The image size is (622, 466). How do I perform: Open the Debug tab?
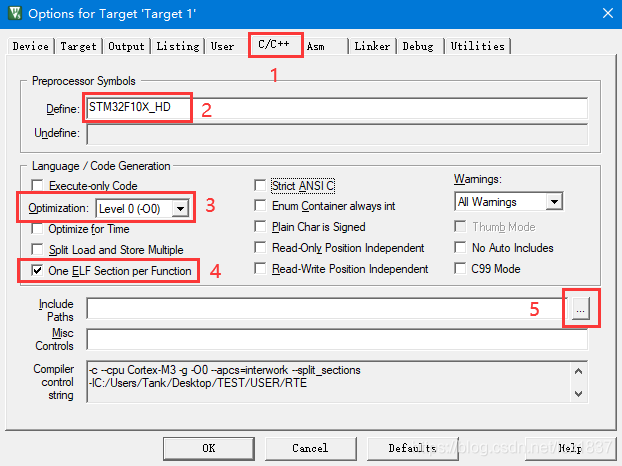[x=418, y=46]
